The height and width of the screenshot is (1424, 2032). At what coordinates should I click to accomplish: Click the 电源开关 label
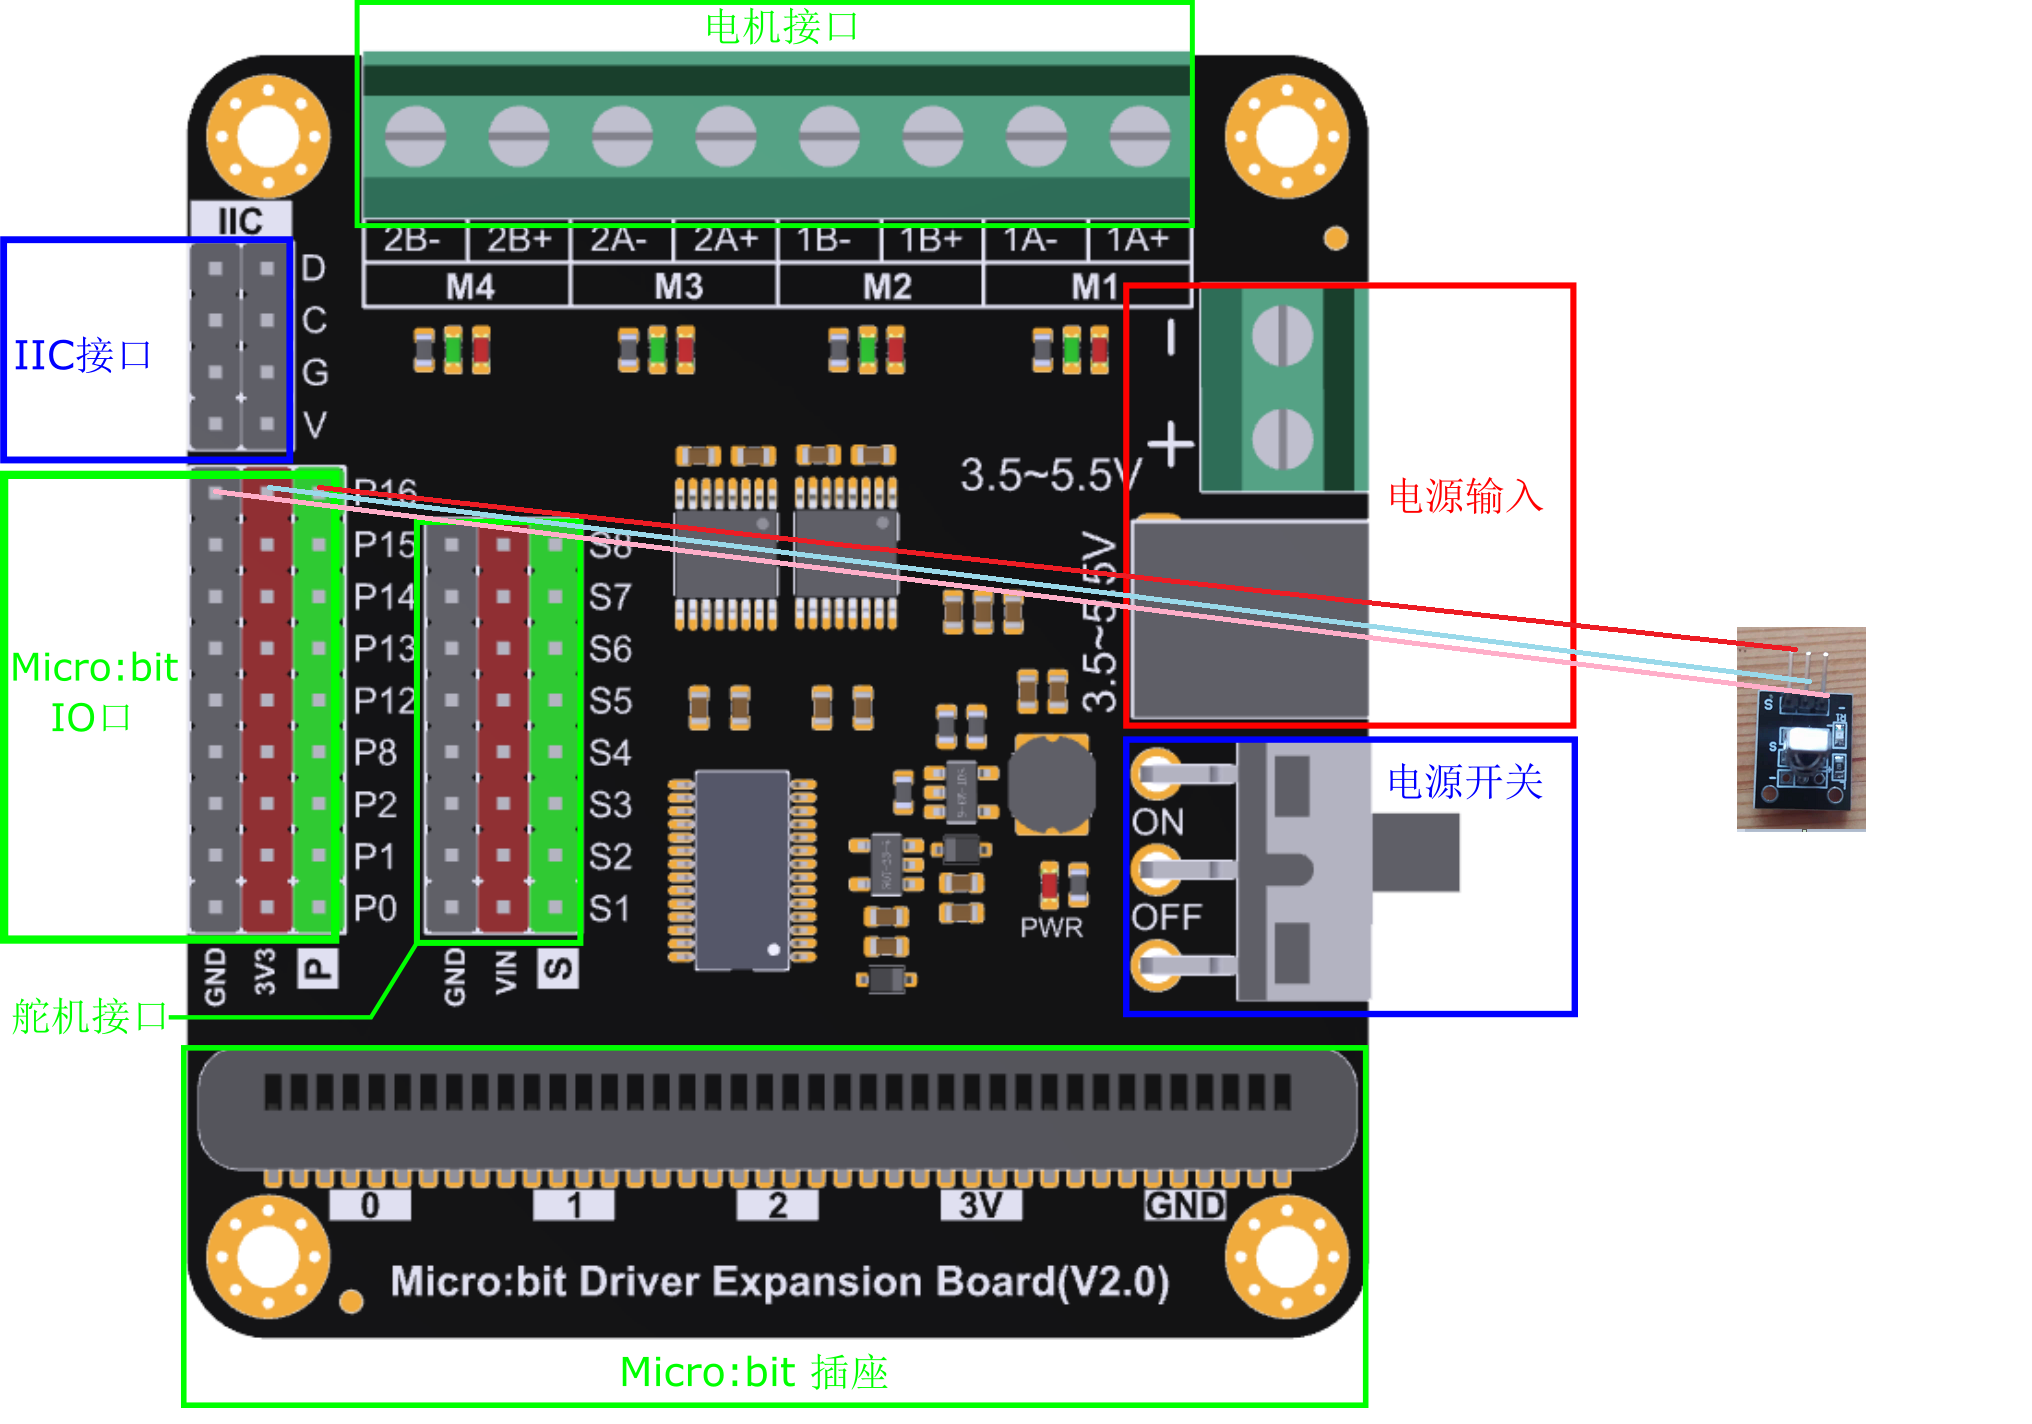(1465, 782)
